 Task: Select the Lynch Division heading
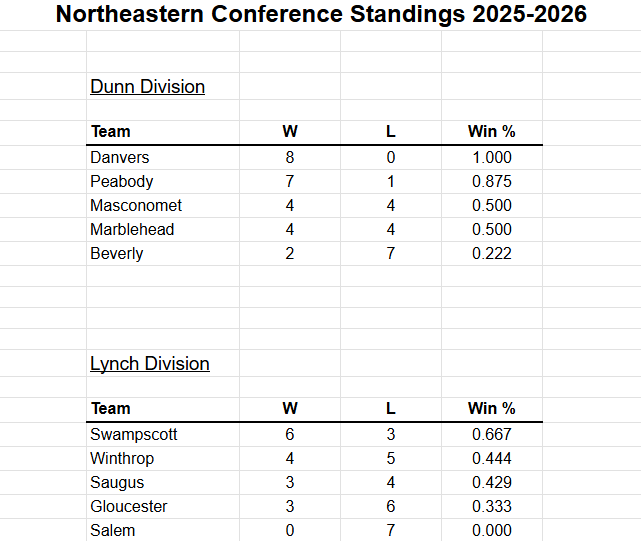150,364
